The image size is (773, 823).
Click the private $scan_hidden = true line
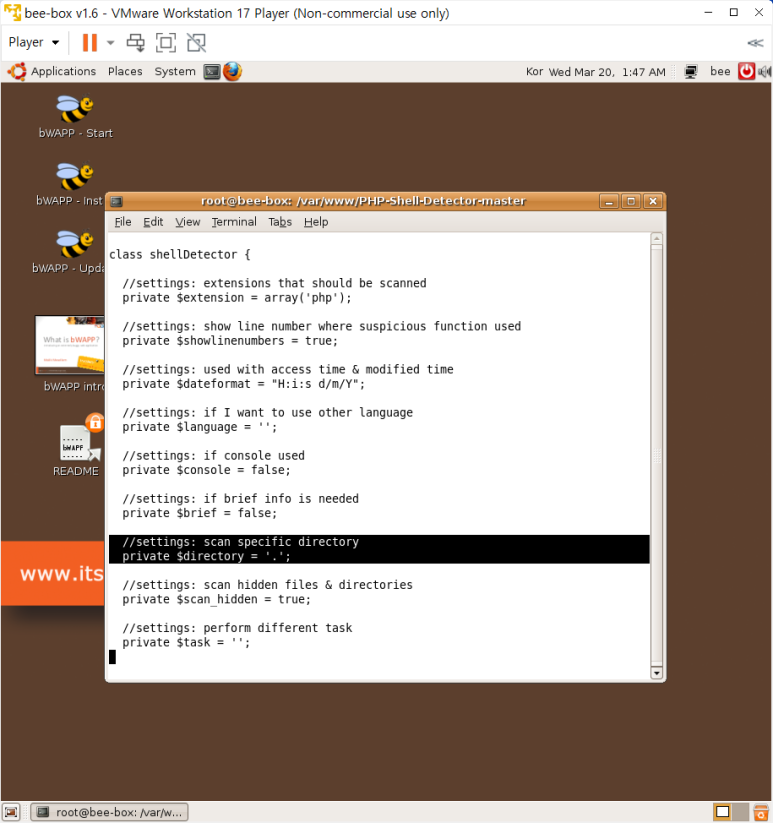[x=216, y=599]
